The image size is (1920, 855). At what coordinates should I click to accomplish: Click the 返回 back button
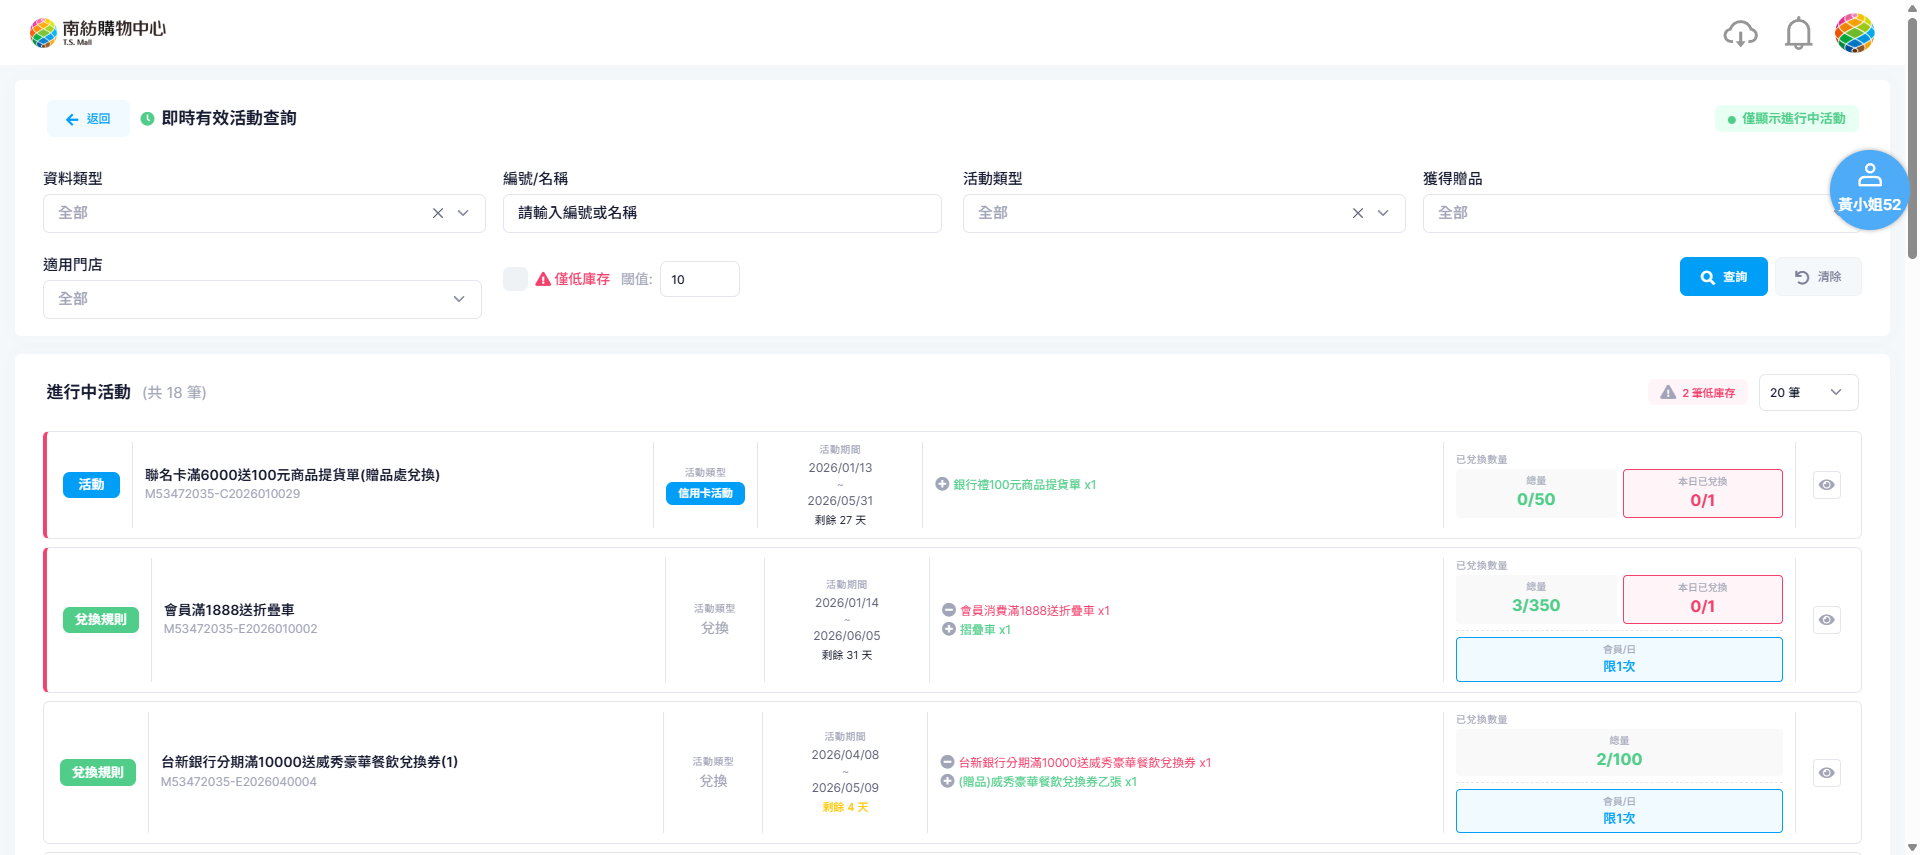88,119
